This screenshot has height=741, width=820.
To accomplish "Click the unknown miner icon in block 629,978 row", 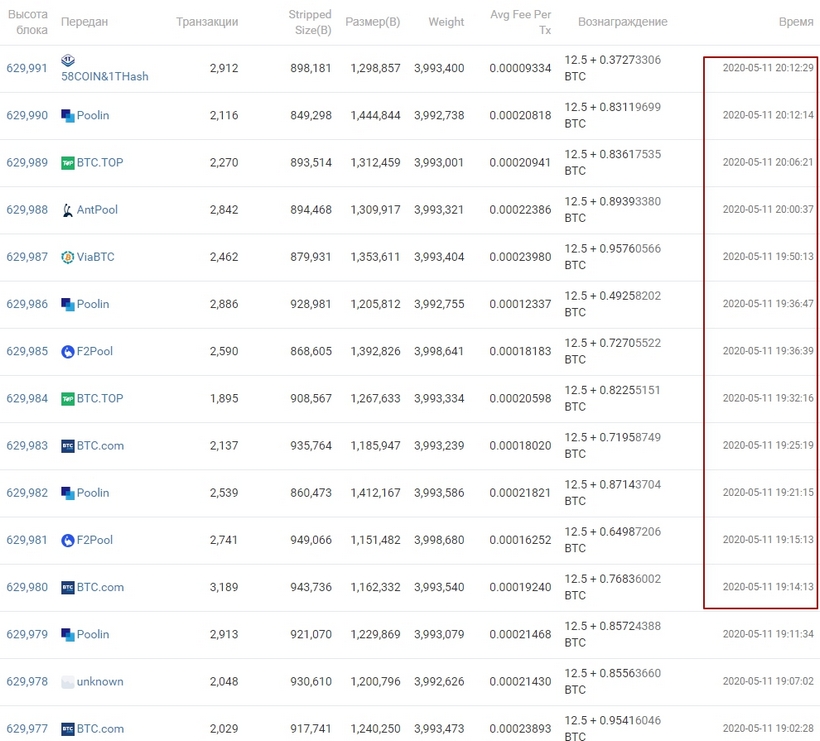I will (68, 682).
